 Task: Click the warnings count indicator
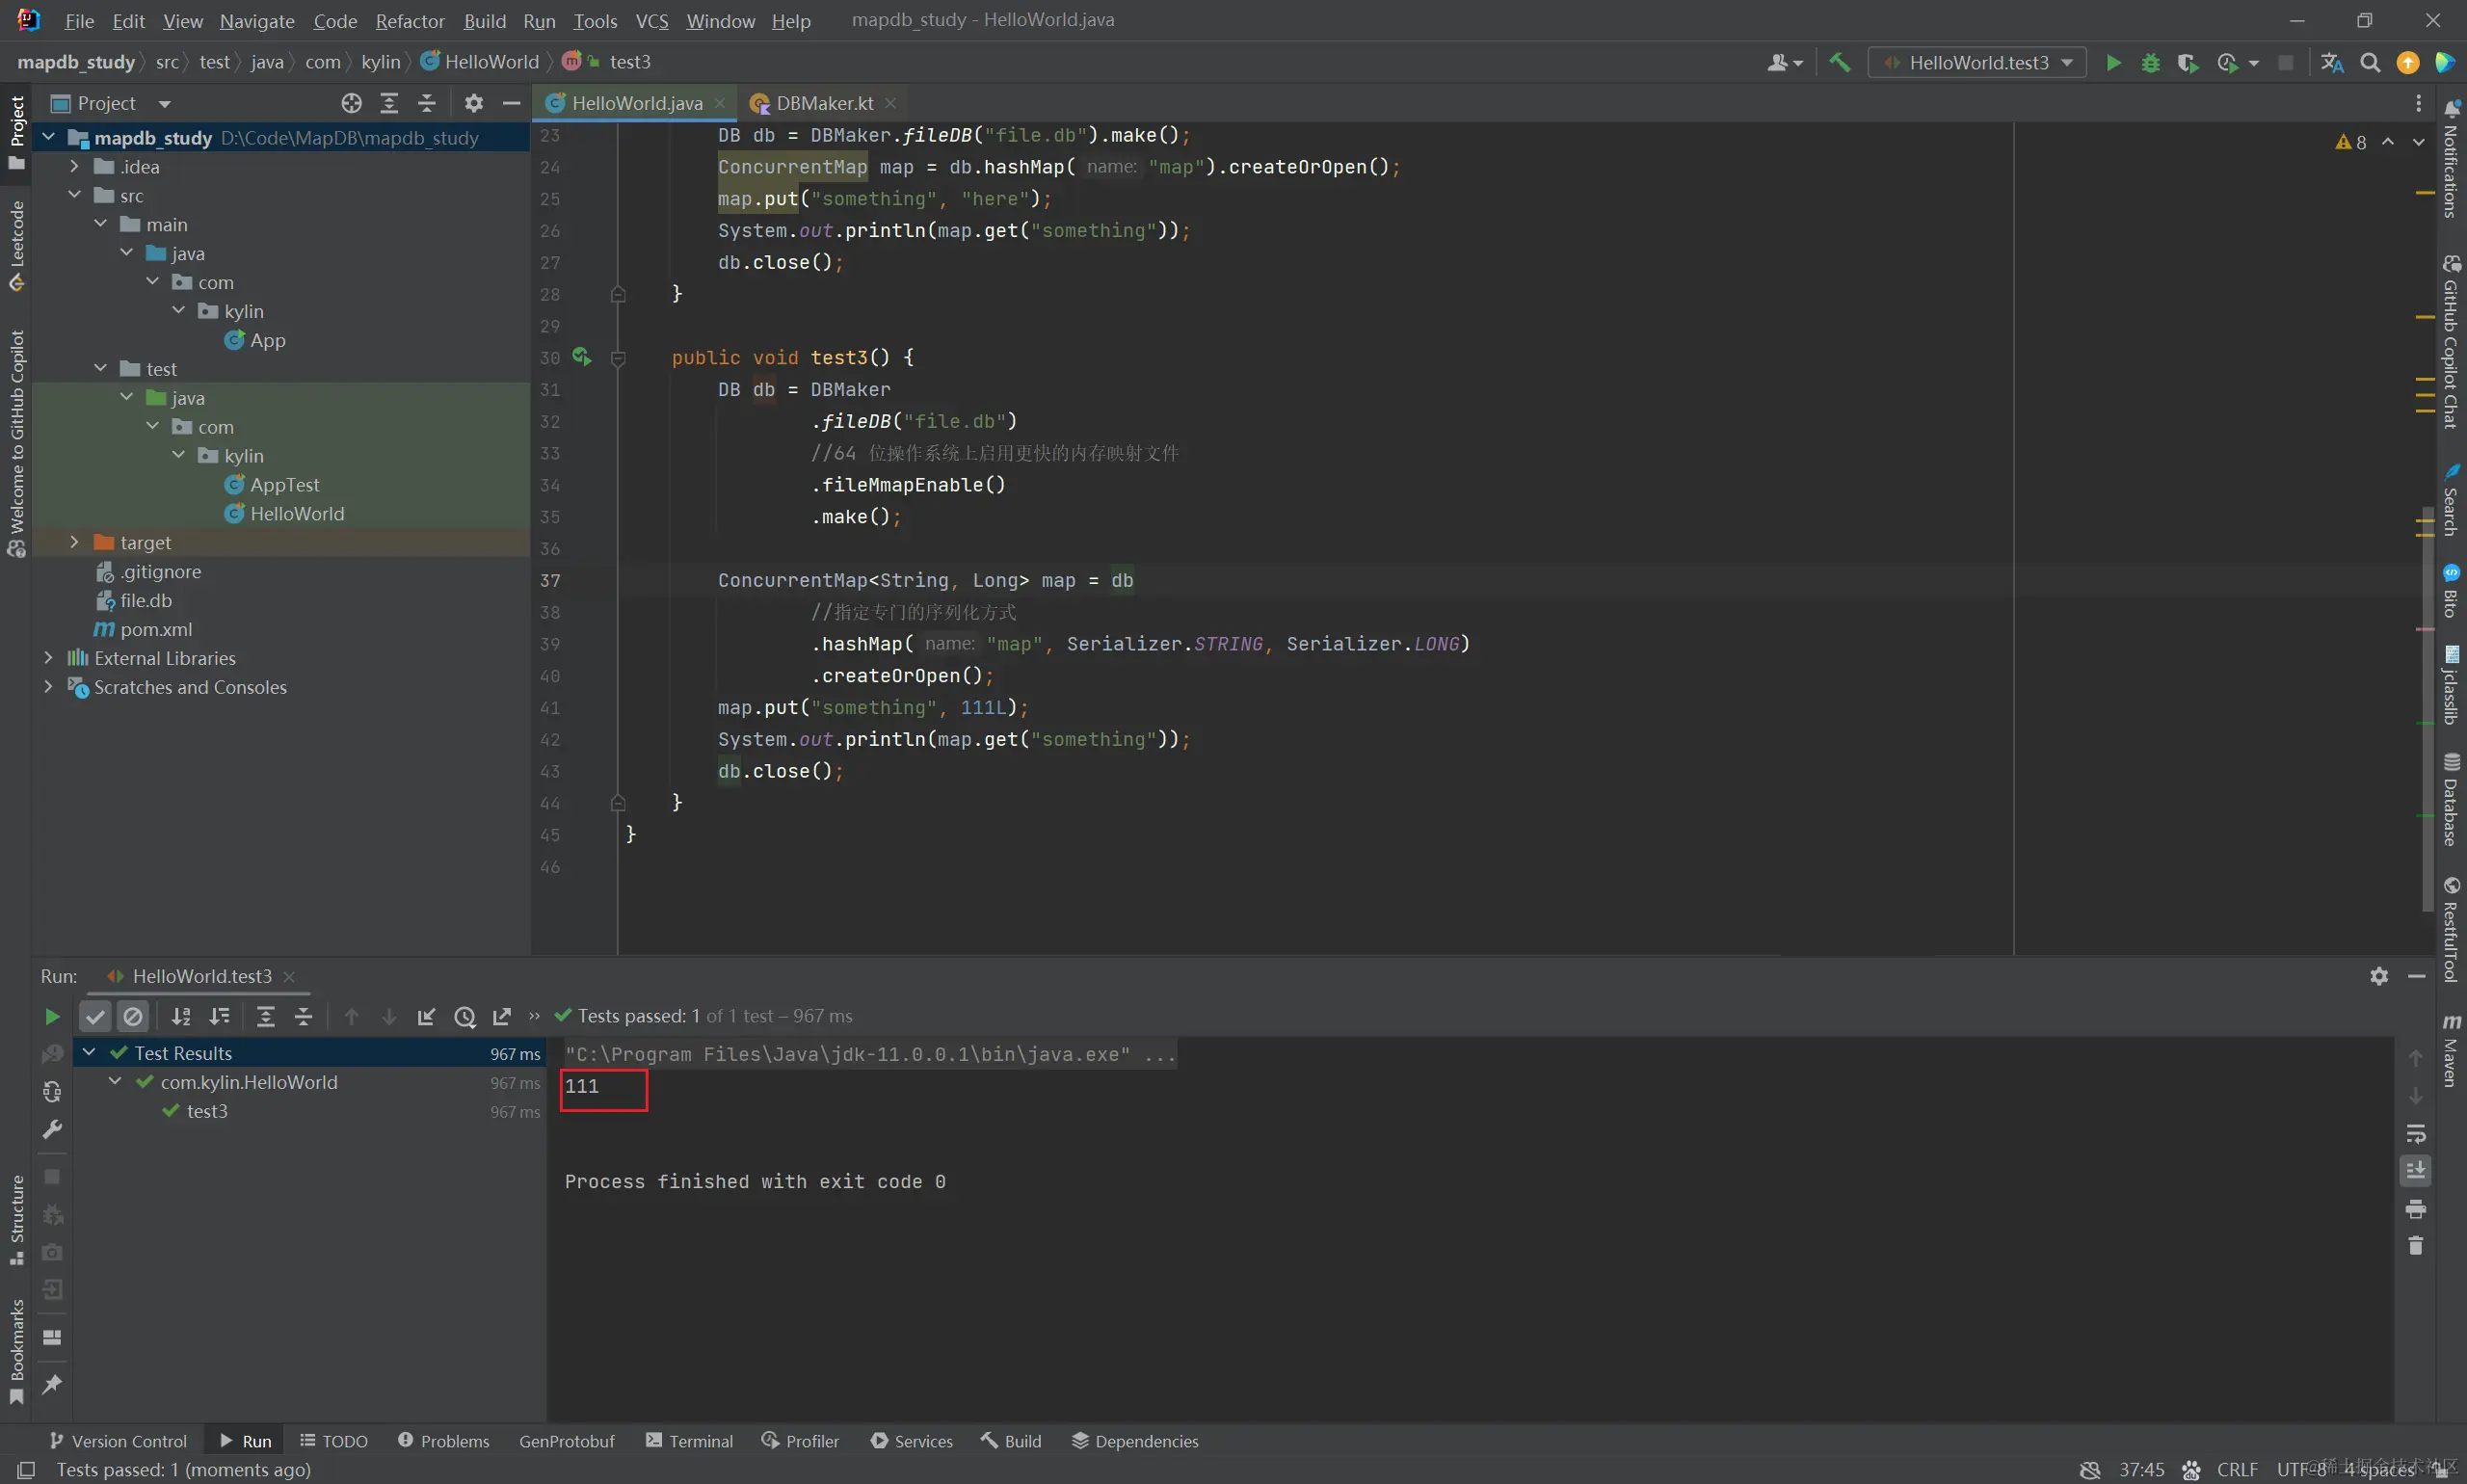click(2351, 142)
